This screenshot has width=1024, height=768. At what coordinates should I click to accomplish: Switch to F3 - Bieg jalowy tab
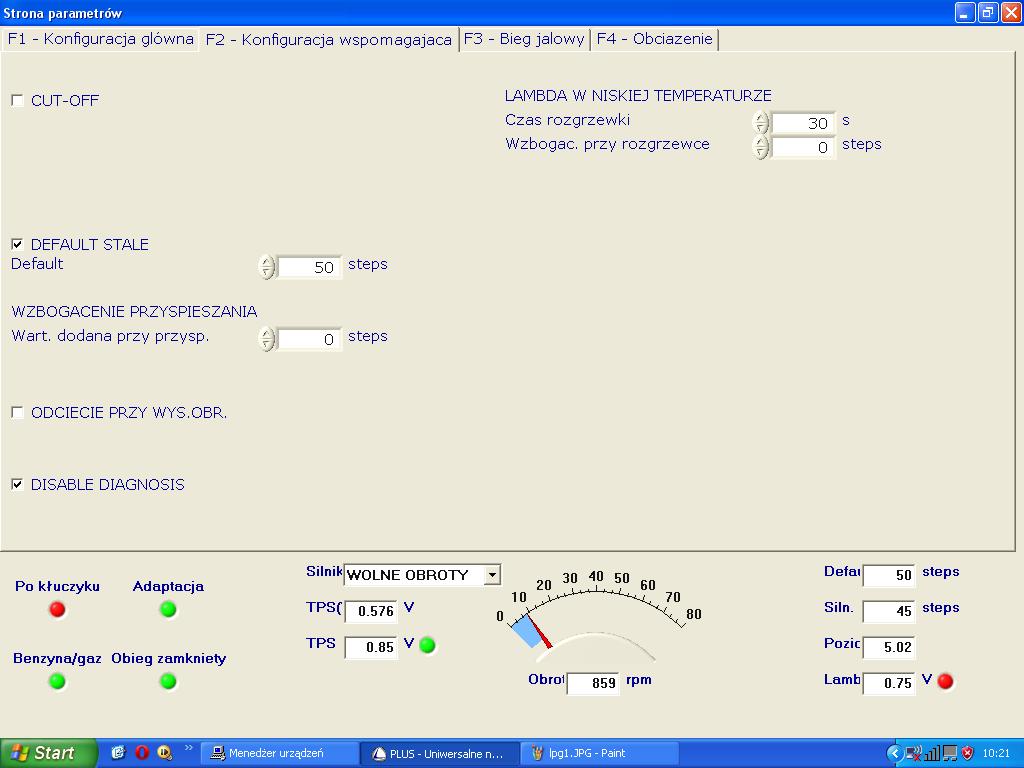(524, 39)
